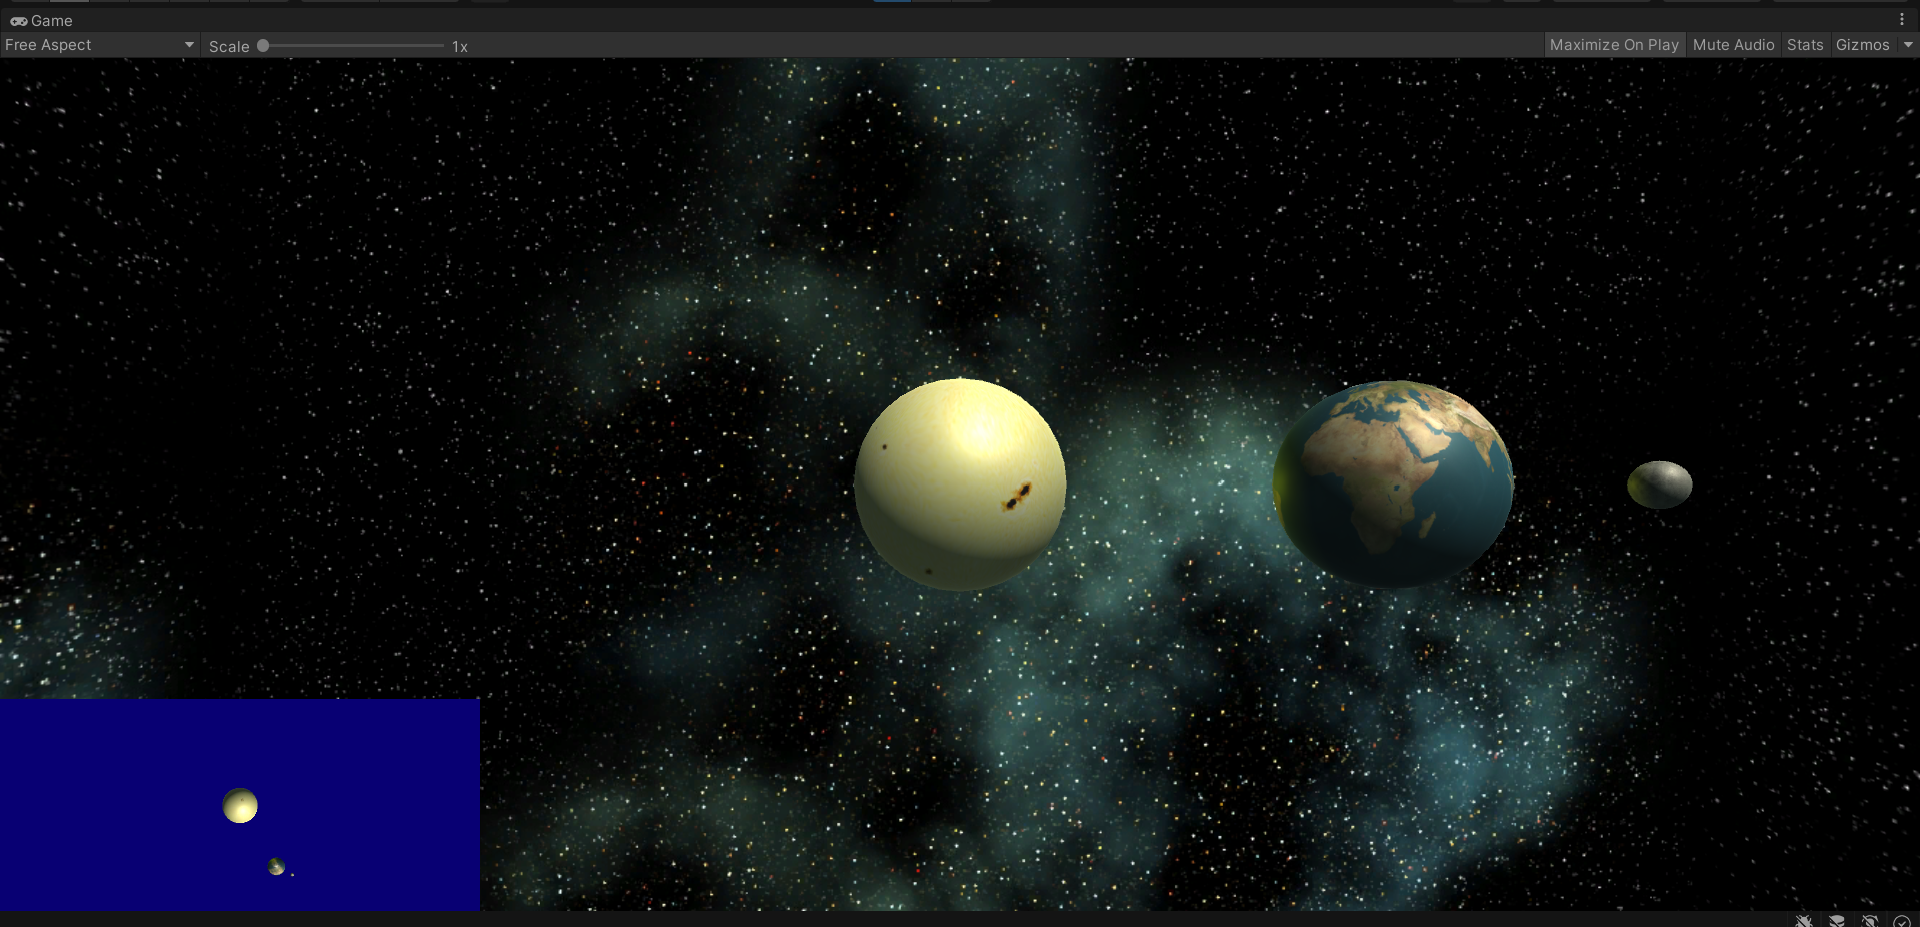The height and width of the screenshot is (927, 1920).
Task: Click the debugger status icon in the status bar
Action: (x=1803, y=921)
